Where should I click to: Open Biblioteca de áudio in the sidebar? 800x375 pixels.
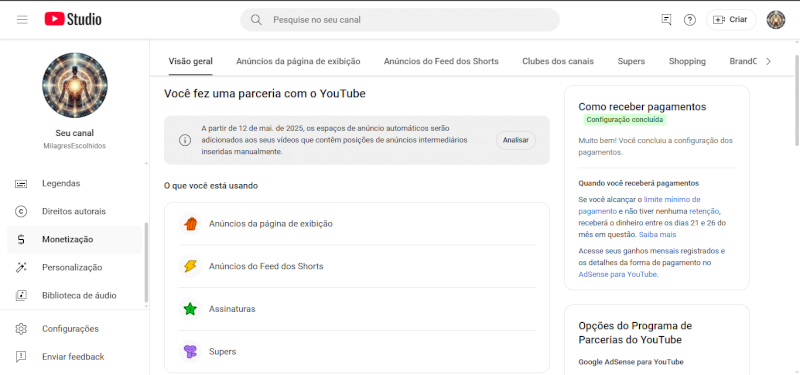coord(74,295)
